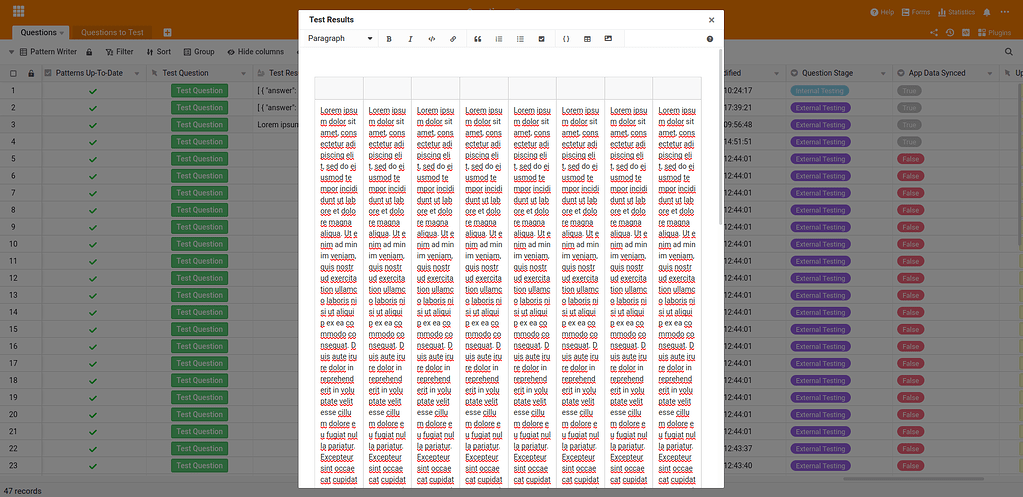Screen dimensions: 1023x497
Task: Open Test Question column dropdown arrow
Action: pyautogui.click(x=243, y=74)
